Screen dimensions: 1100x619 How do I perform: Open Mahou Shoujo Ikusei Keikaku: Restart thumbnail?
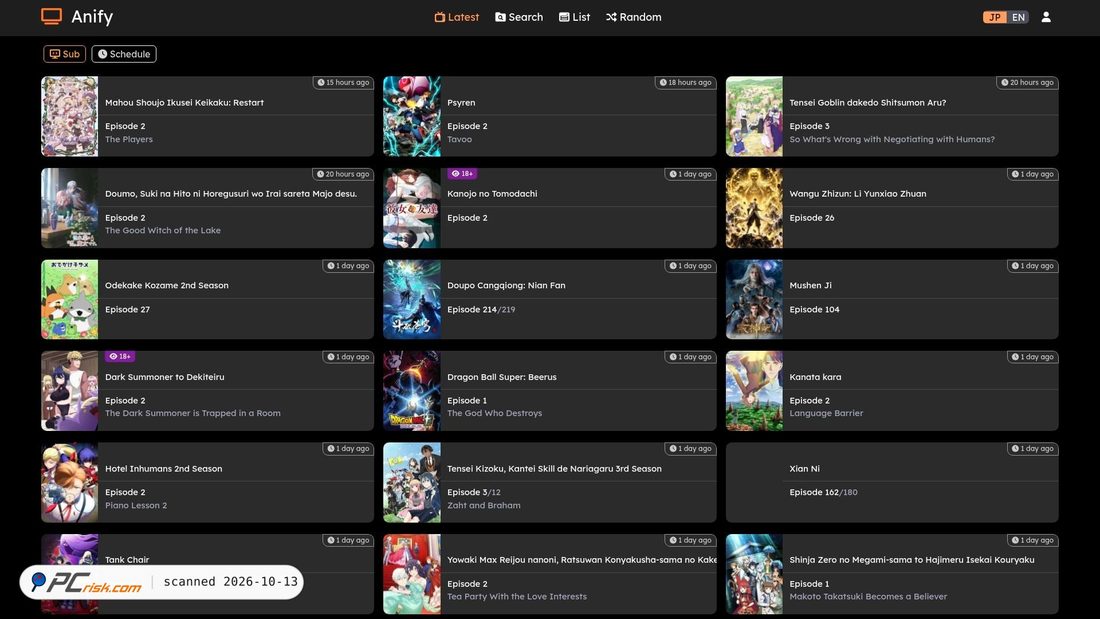coord(69,116)
